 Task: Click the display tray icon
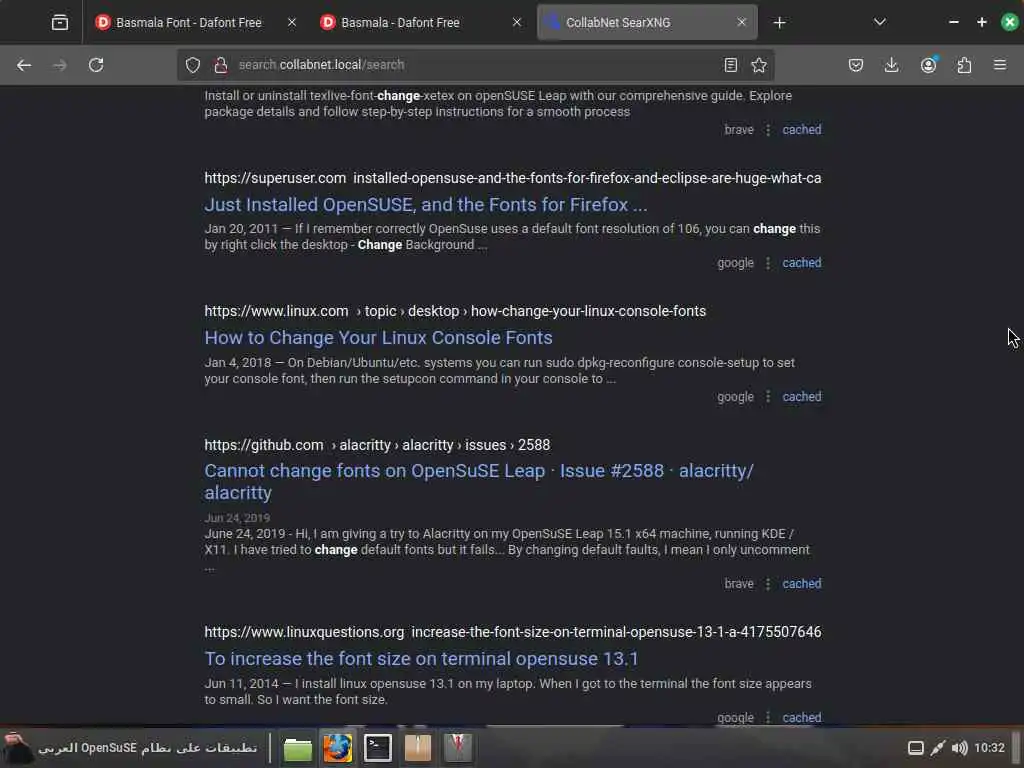(x=916, y=748)
